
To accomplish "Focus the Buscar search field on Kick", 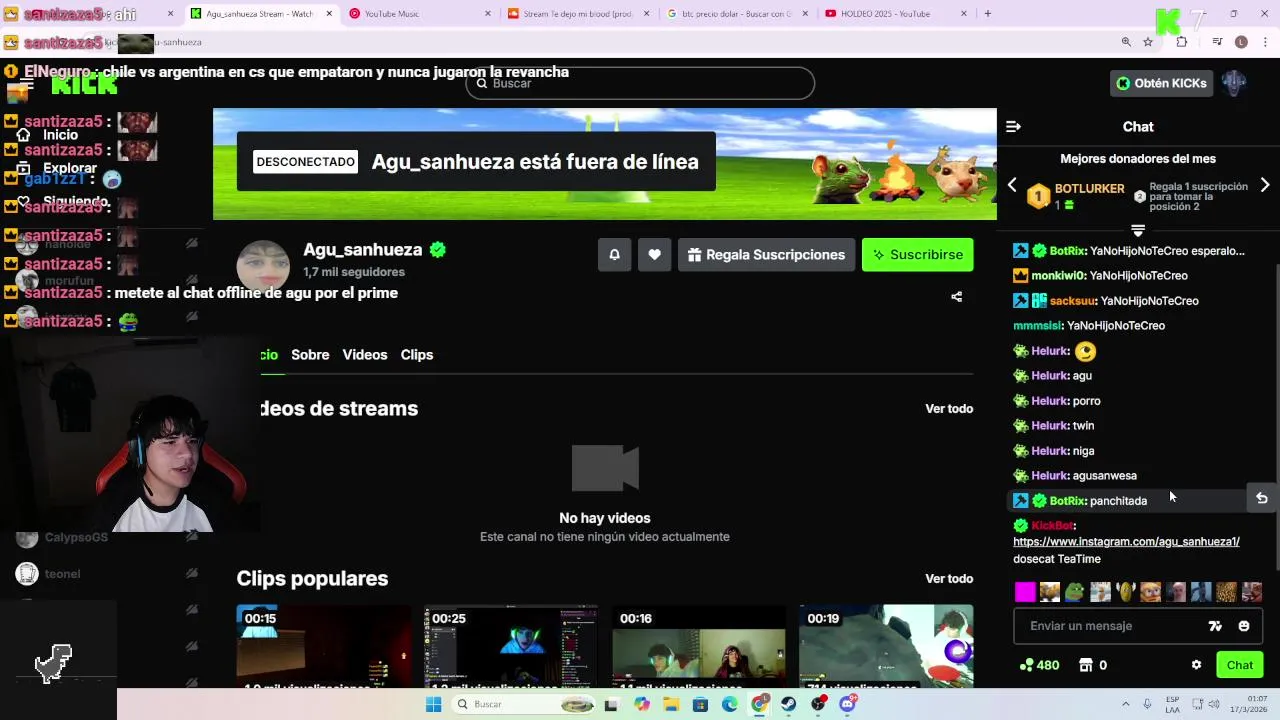I will pyautogui.click(x=640, y=83).
